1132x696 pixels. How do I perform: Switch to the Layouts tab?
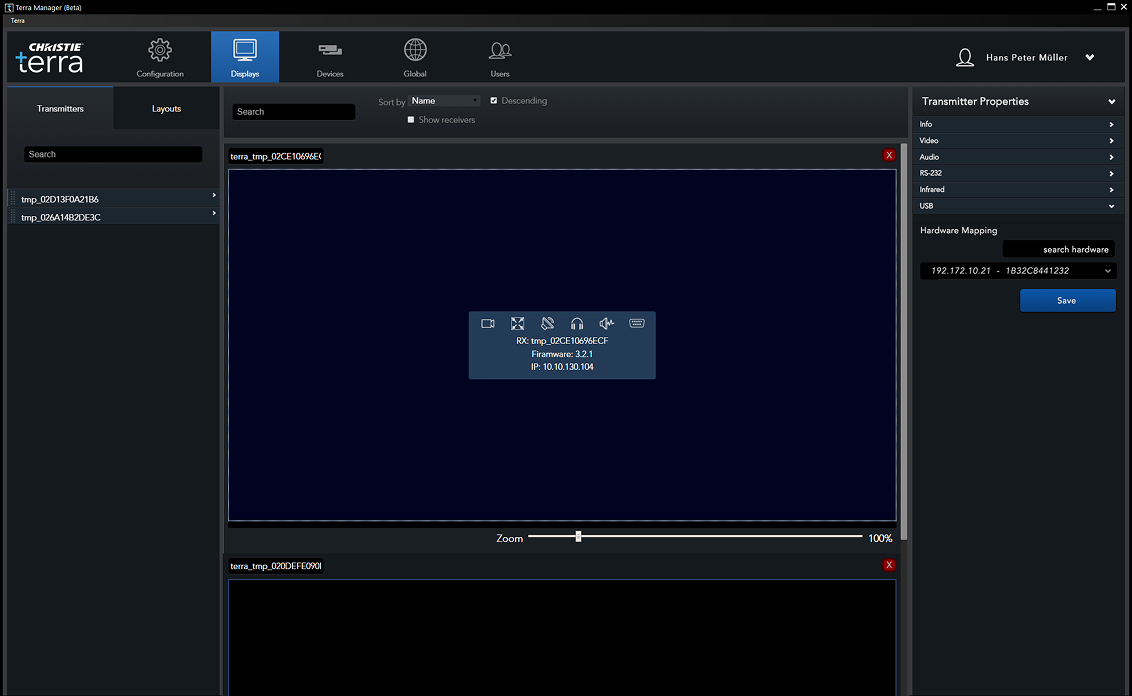tap(166, 108)
